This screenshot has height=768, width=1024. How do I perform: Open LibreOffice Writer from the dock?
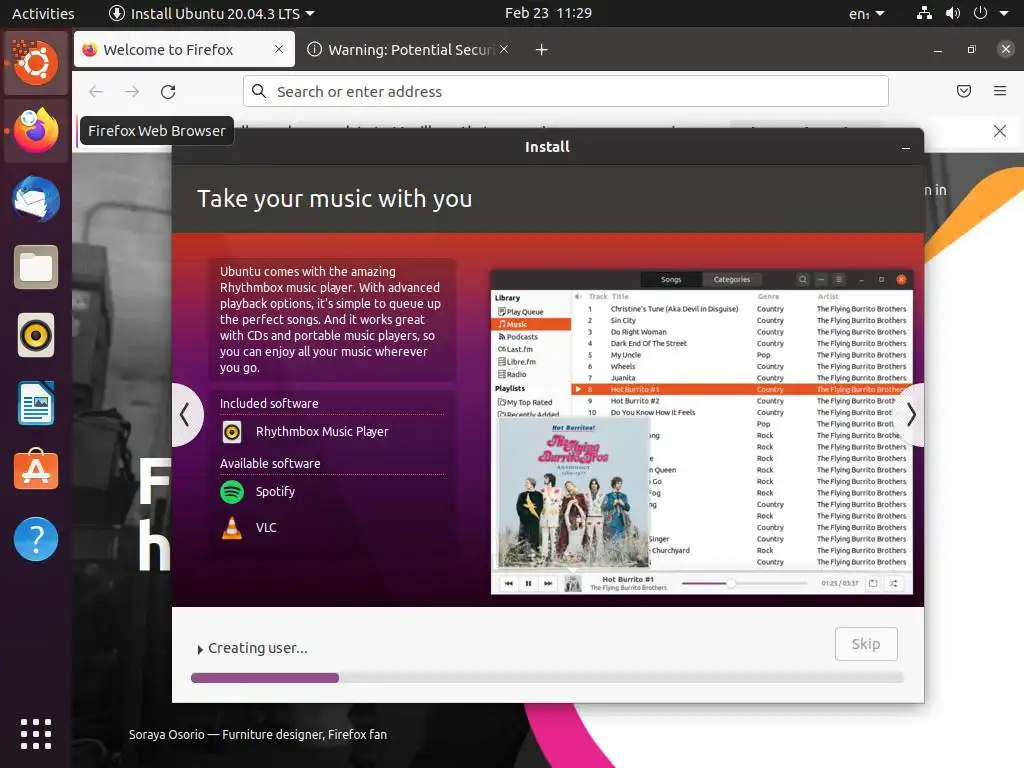point(36,403)
